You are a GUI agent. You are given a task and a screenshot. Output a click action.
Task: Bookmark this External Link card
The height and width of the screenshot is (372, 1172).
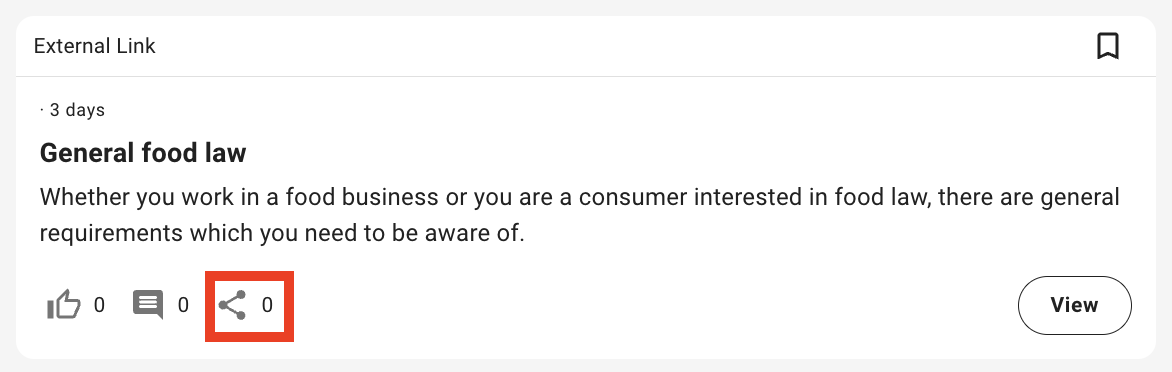coord(1108,46)
